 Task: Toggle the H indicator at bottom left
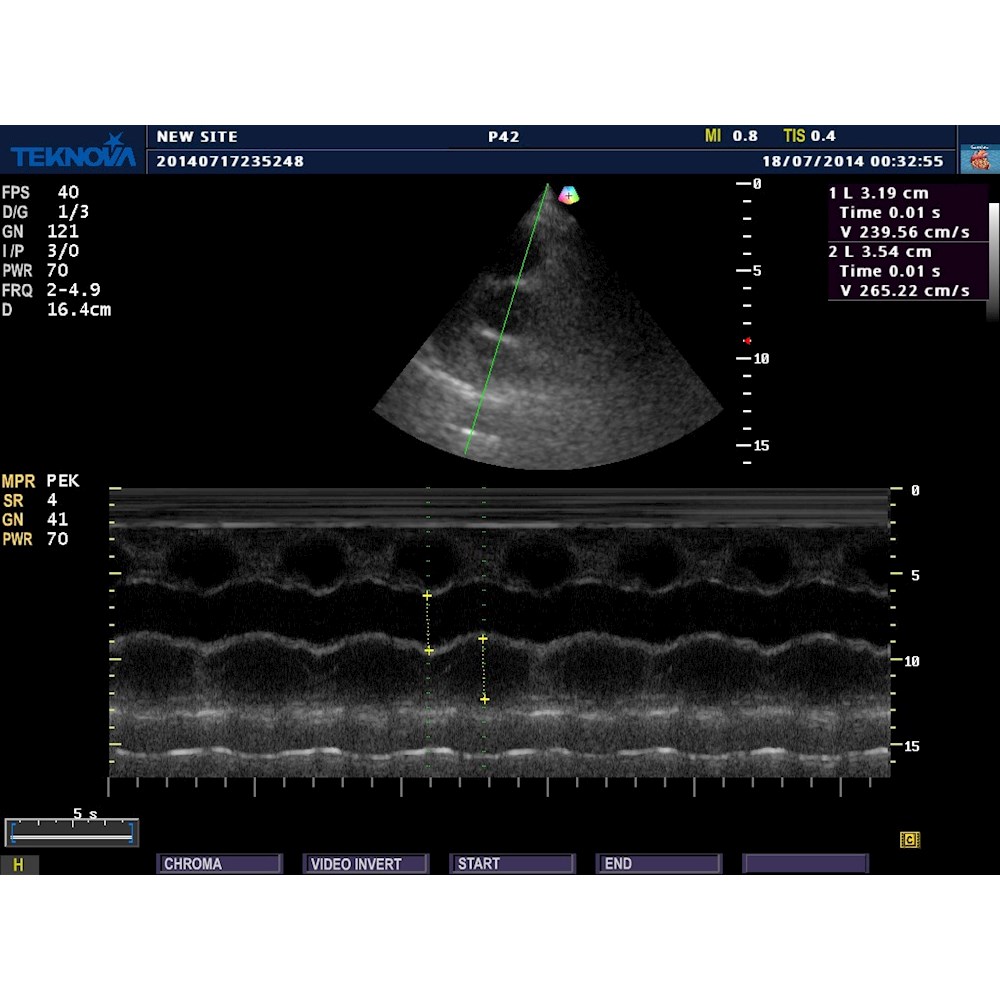click(19, 865)
